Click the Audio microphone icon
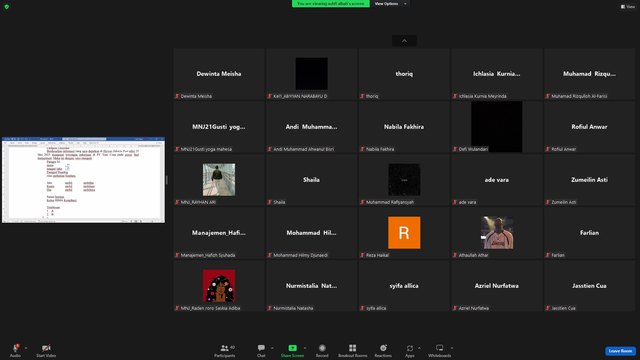 coord(16,348)
